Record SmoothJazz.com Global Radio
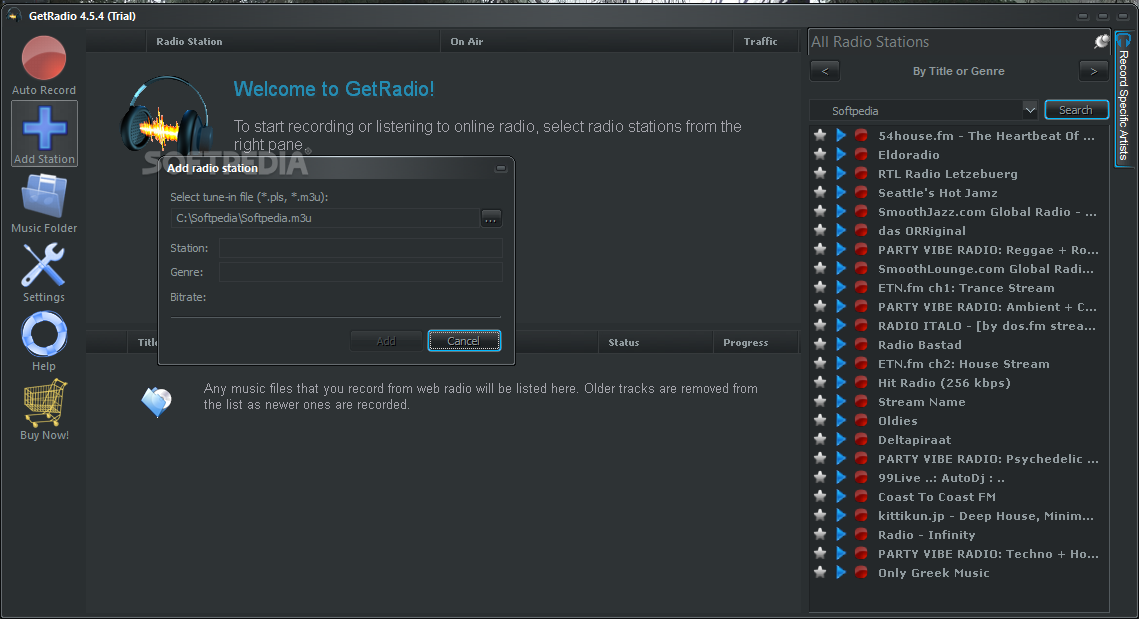 click(x=861, y=211)
